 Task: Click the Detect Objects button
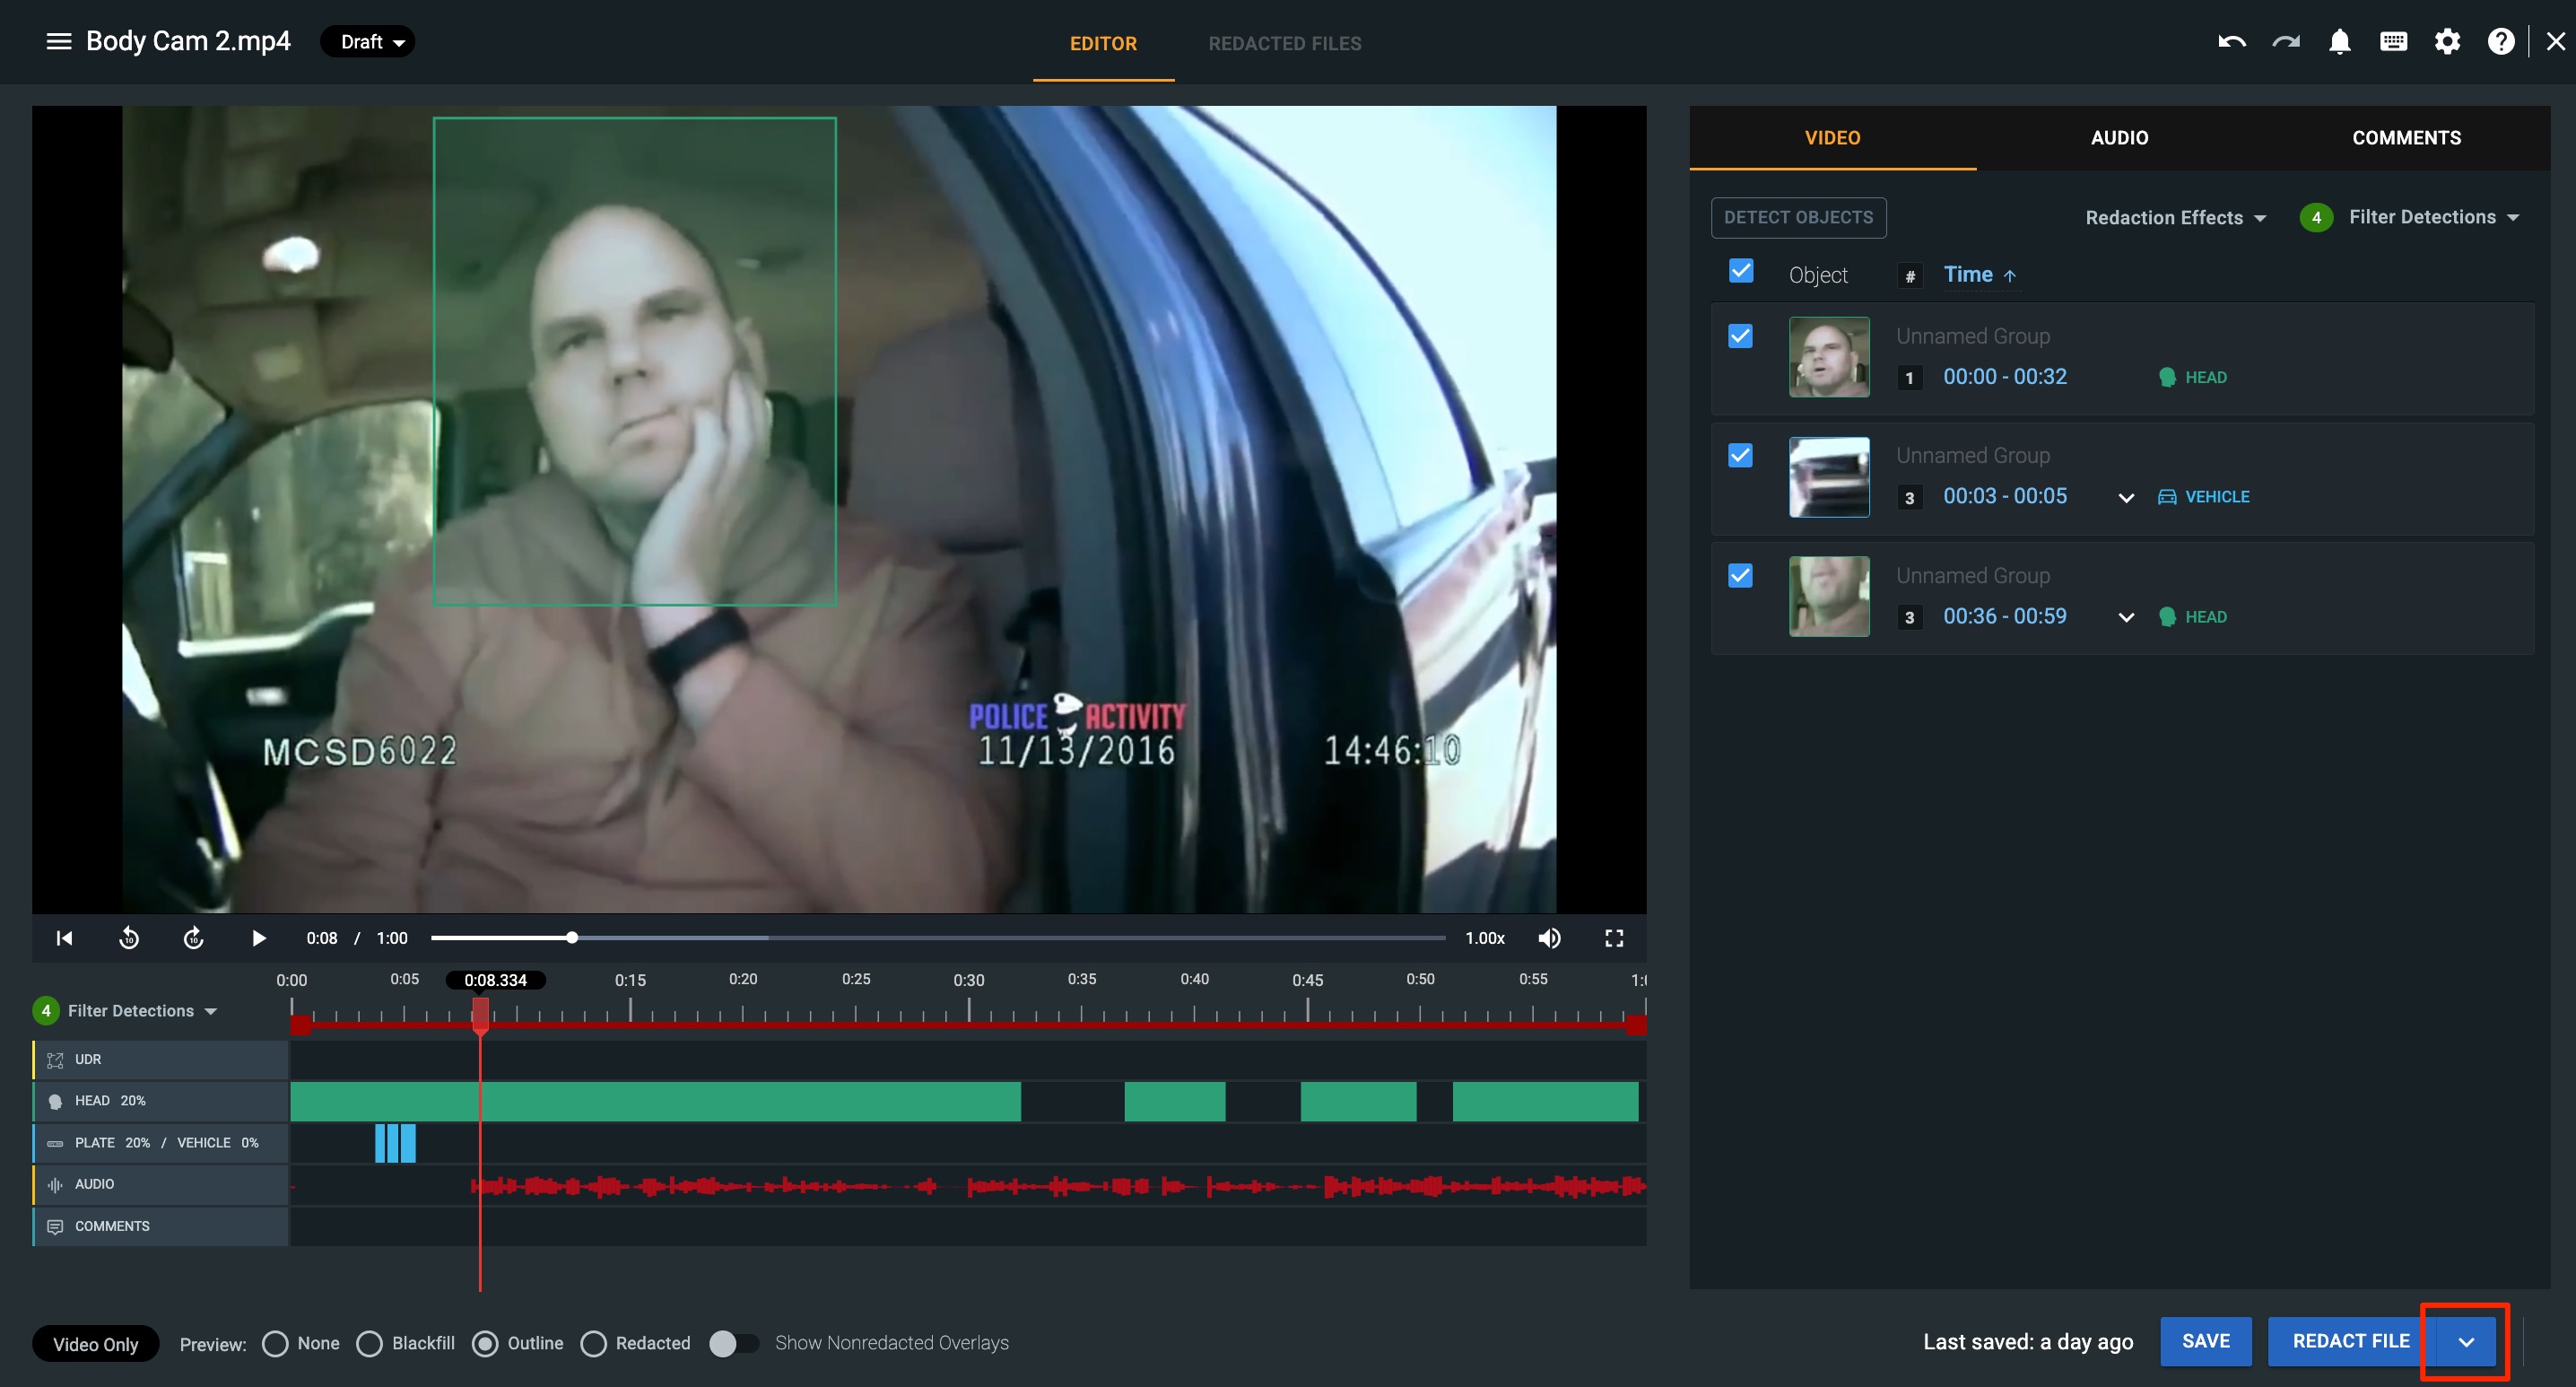pyautogui.click(x=1798, y=218)
